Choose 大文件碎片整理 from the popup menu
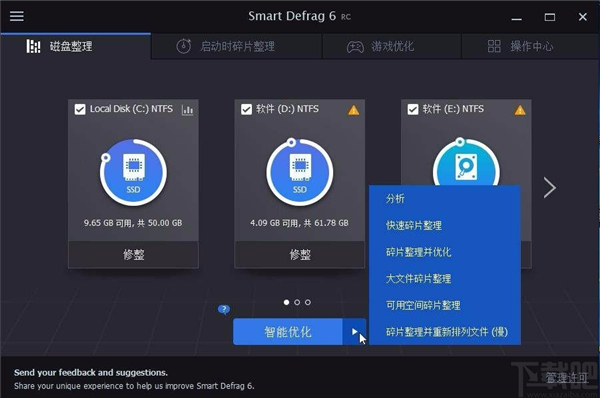This screenshot has height=398, width=600. tap(445, 279)
